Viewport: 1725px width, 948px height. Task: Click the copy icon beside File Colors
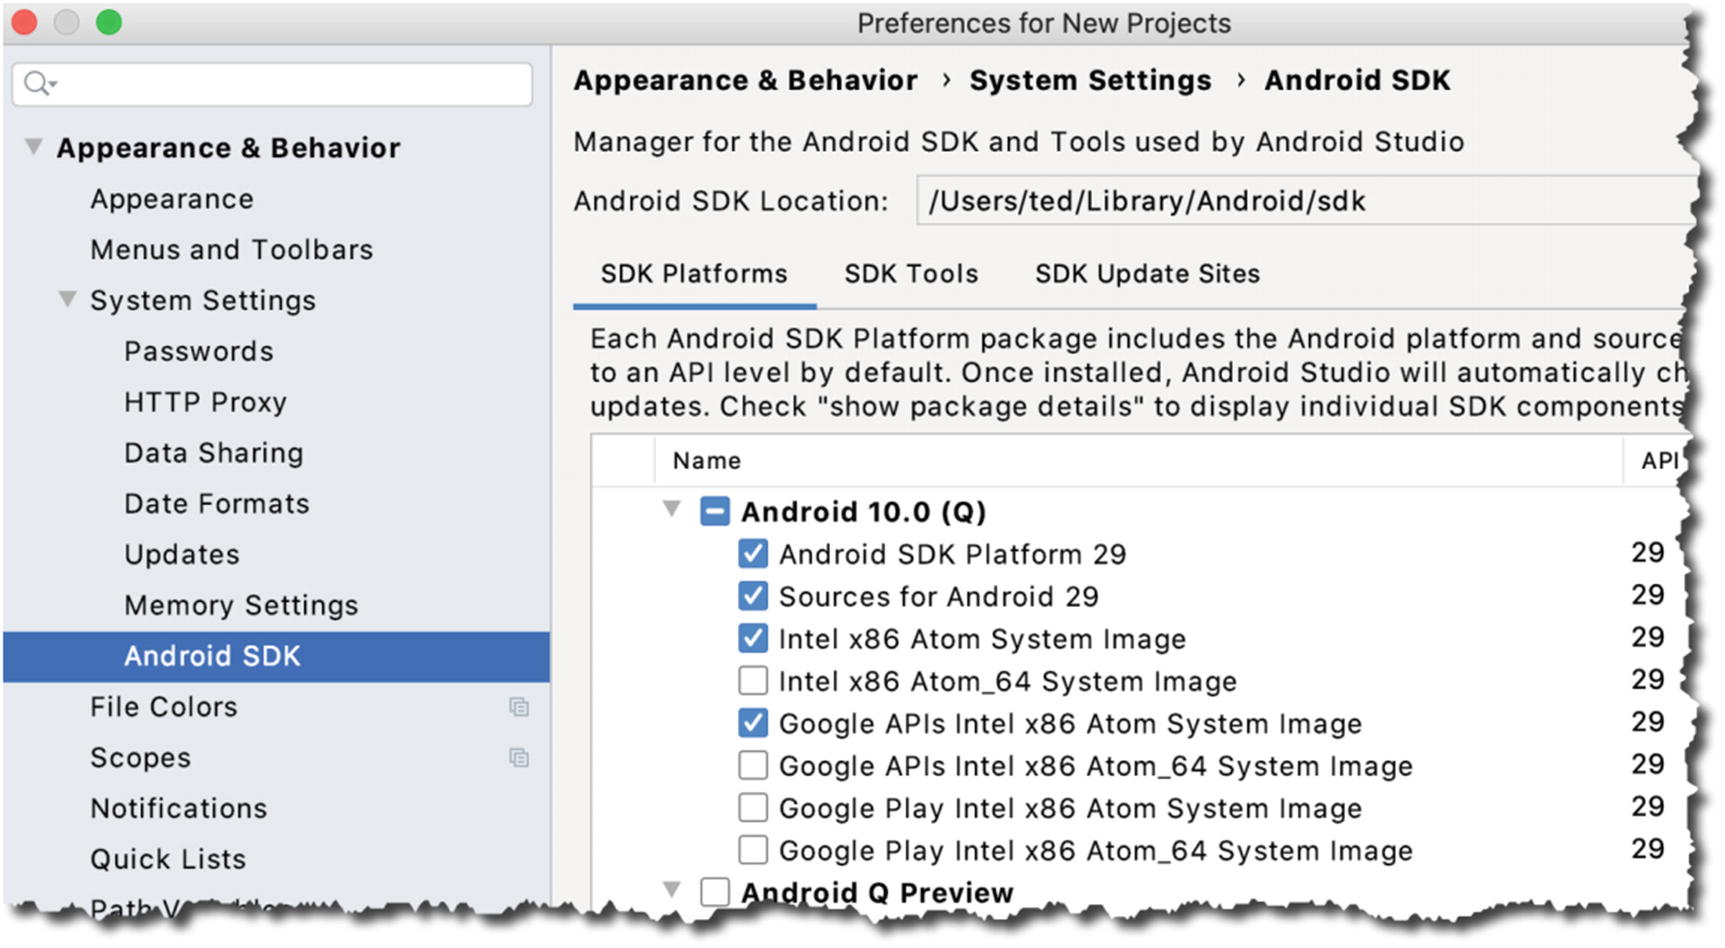[x=518, y=707]
